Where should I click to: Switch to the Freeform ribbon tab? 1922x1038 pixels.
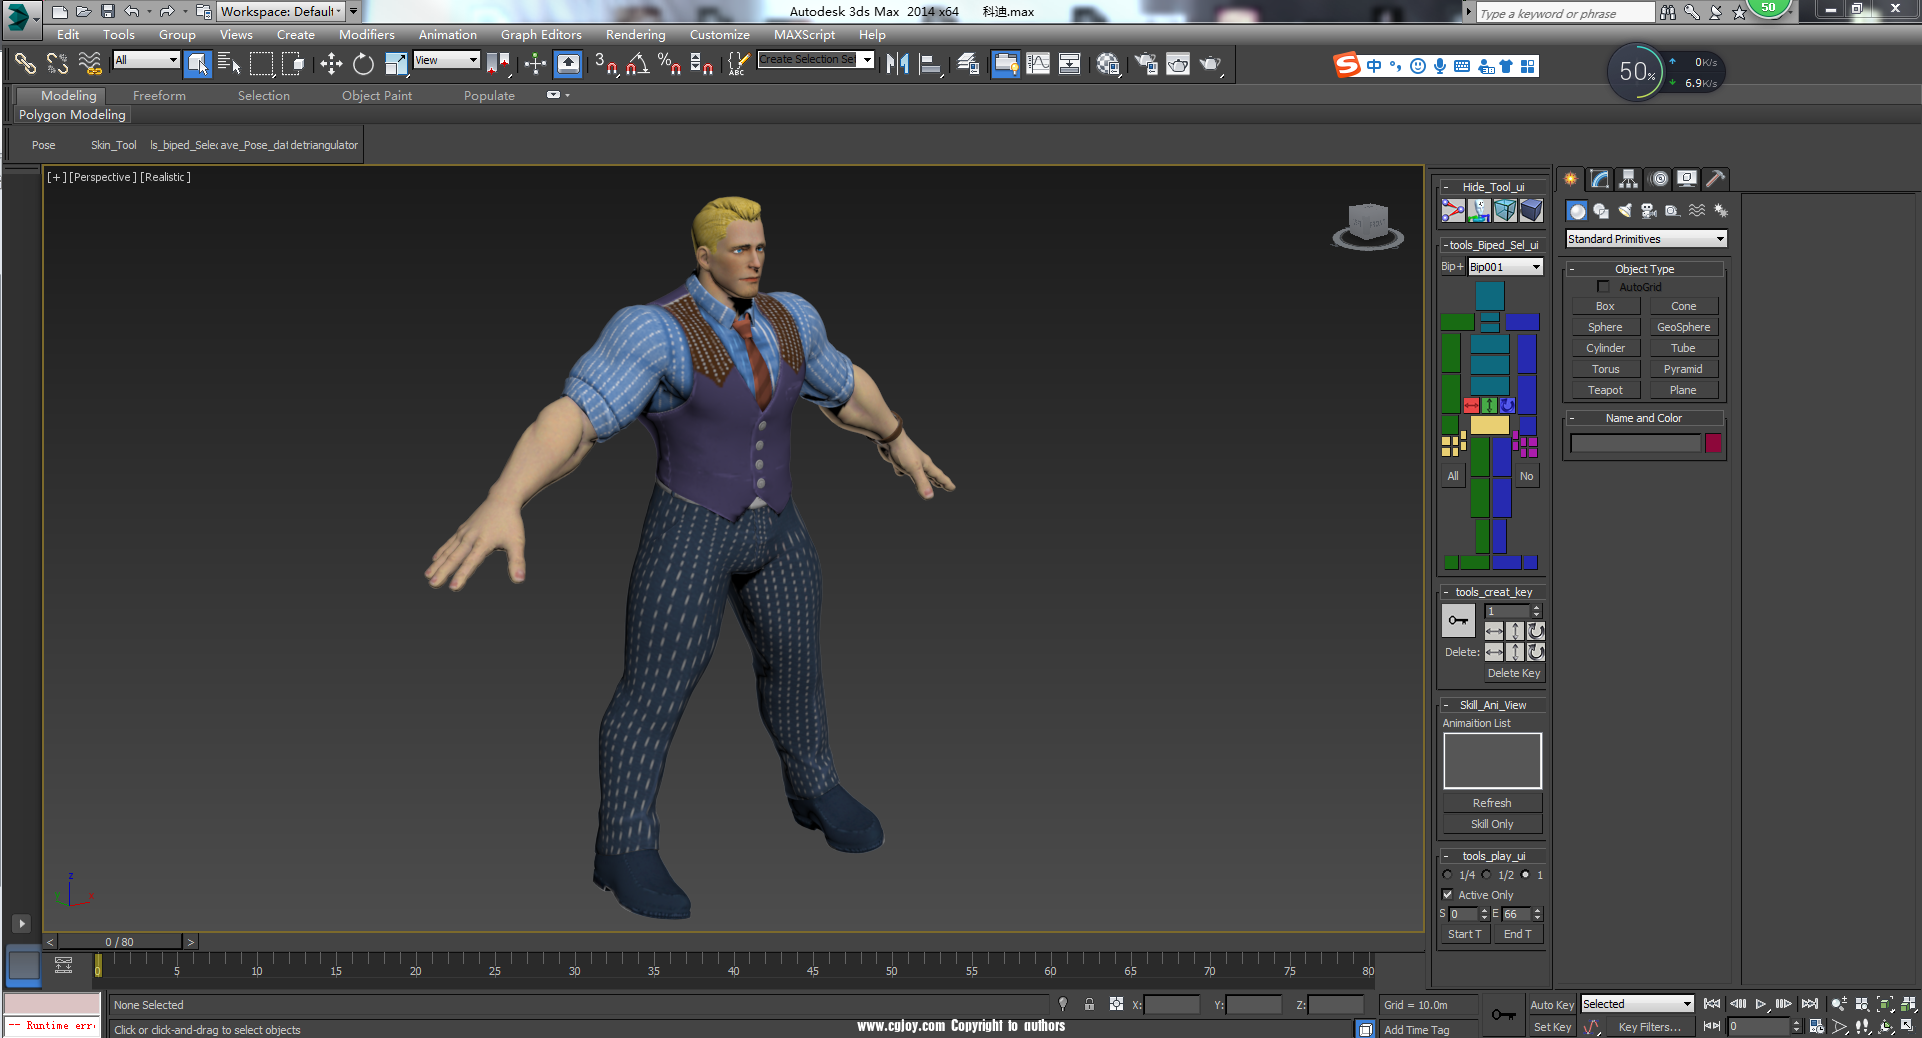(159, 96)
